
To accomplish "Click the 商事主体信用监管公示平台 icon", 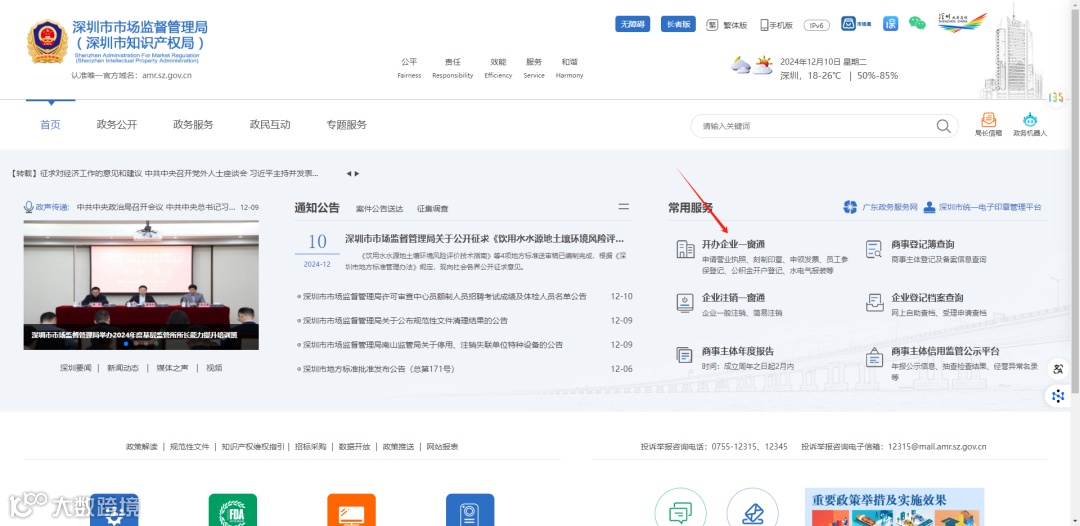I will point(874,357).
